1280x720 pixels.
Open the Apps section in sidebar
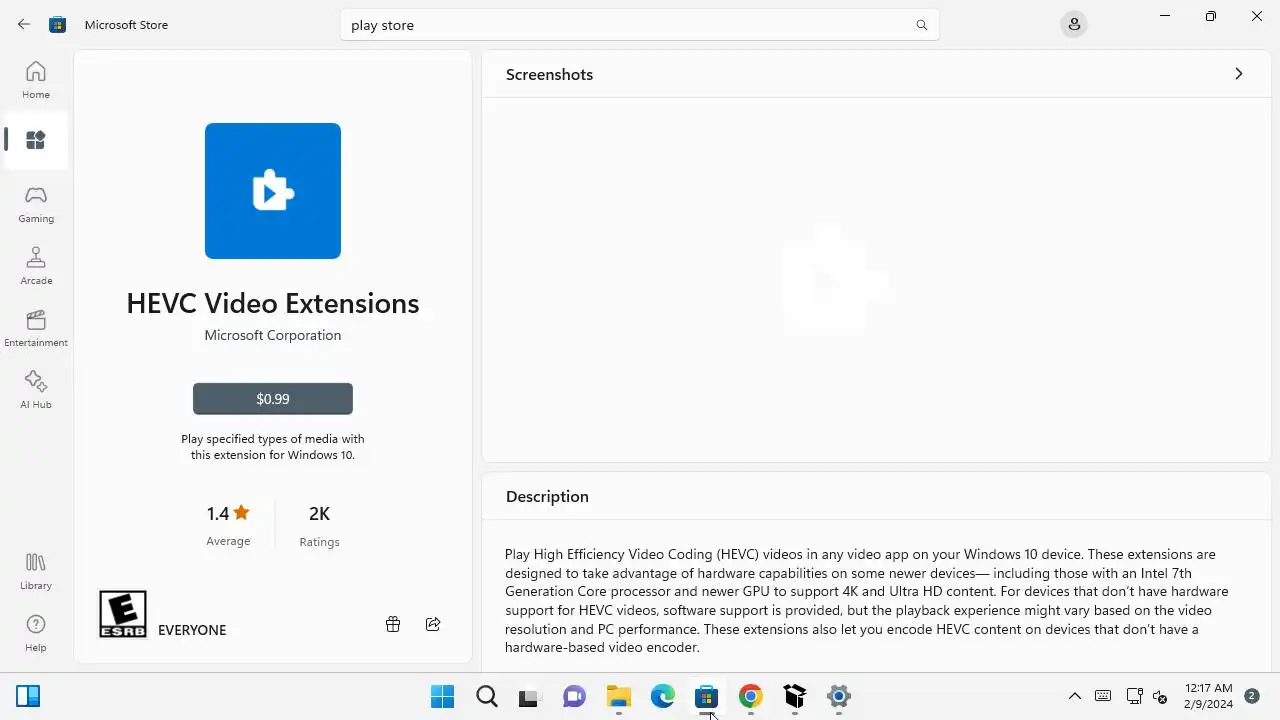coord(36,140)
